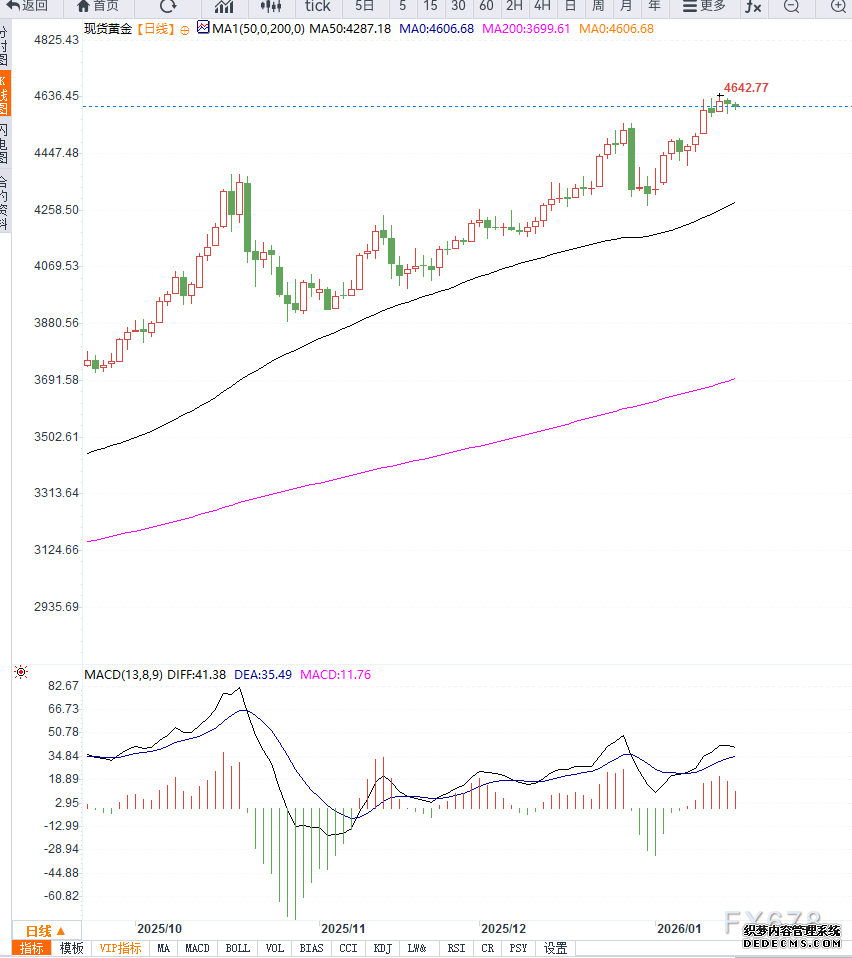
Task: Open the bar chart type icon
Action: pyautogui.click(x=224, y=6)
